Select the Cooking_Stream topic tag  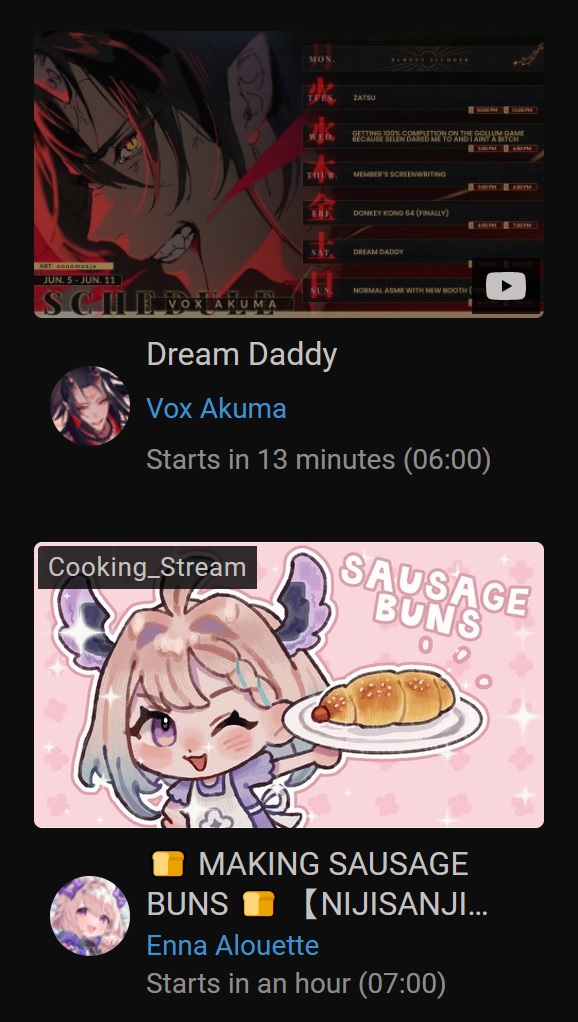147,567
